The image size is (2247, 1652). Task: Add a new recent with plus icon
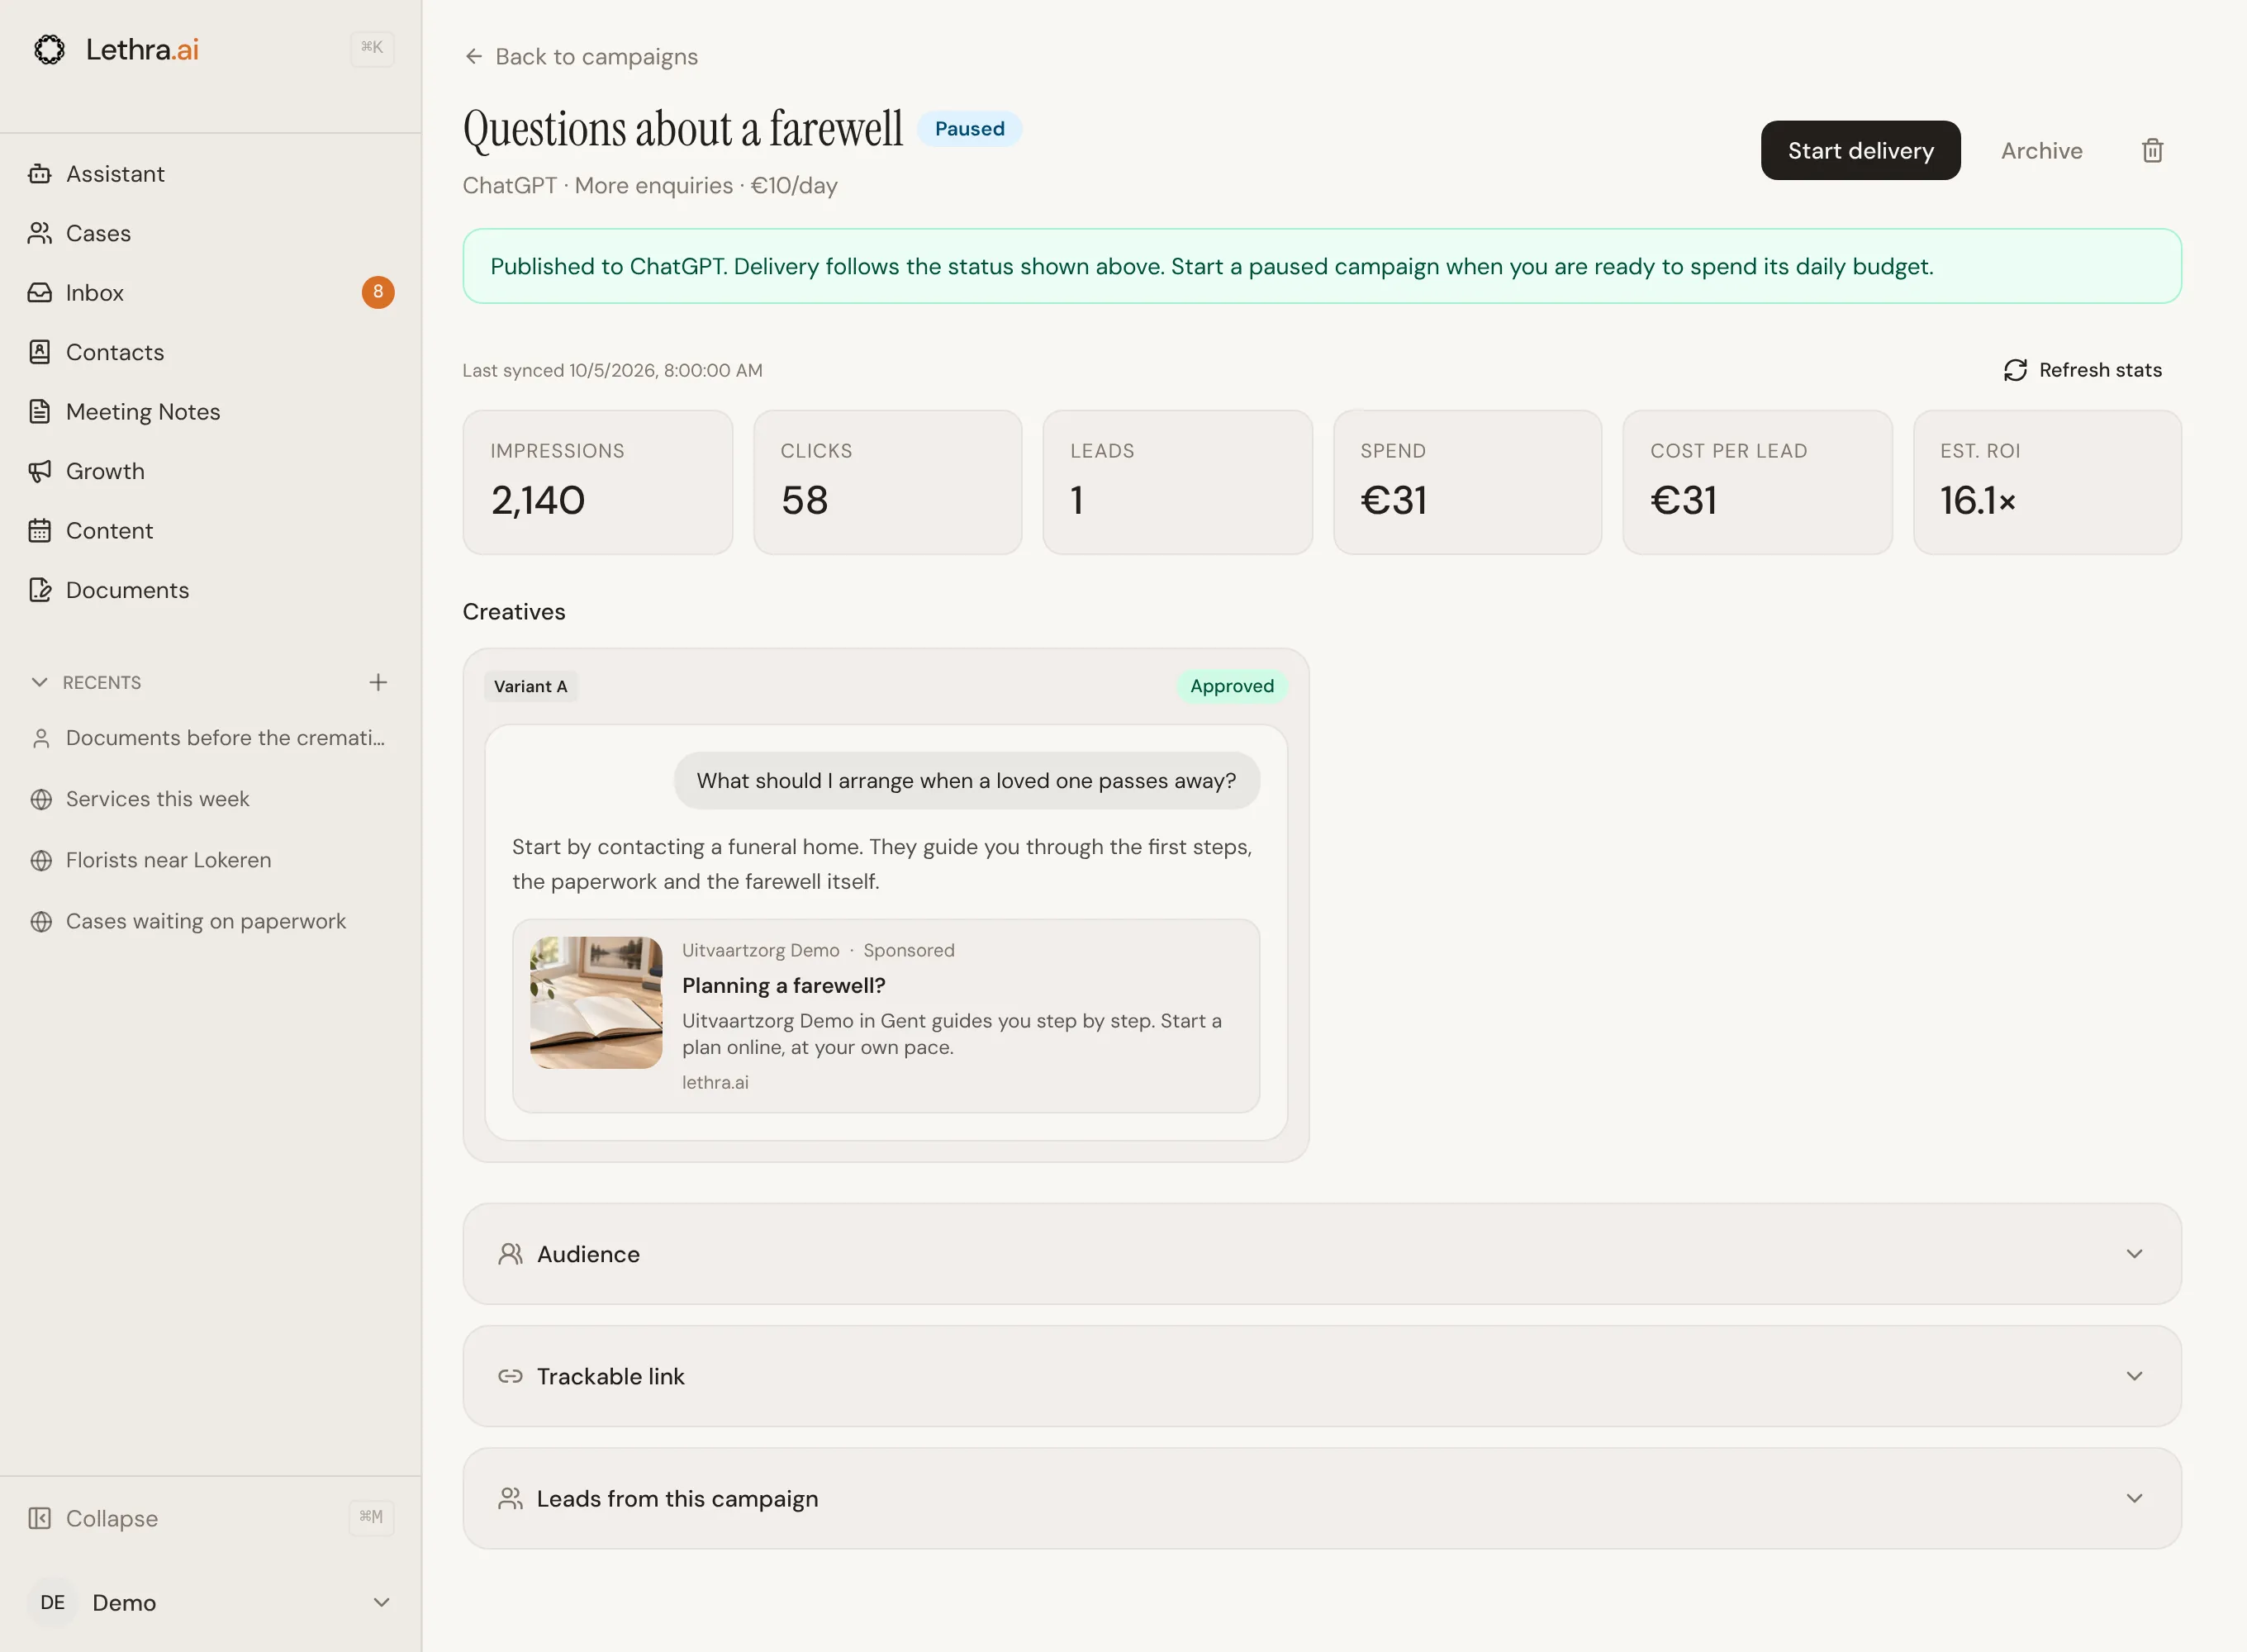[x=378, y=682]
